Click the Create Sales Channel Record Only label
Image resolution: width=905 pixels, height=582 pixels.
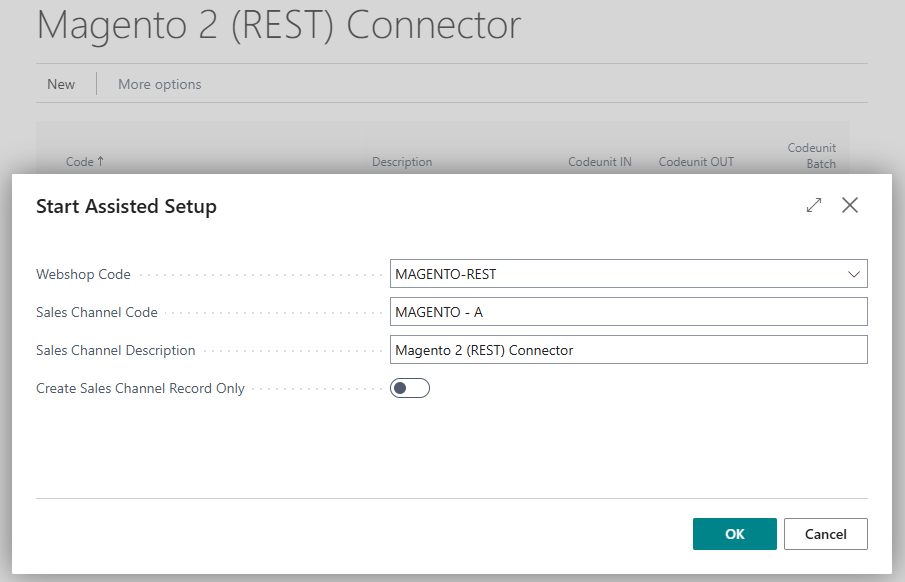tap(140, 389)
